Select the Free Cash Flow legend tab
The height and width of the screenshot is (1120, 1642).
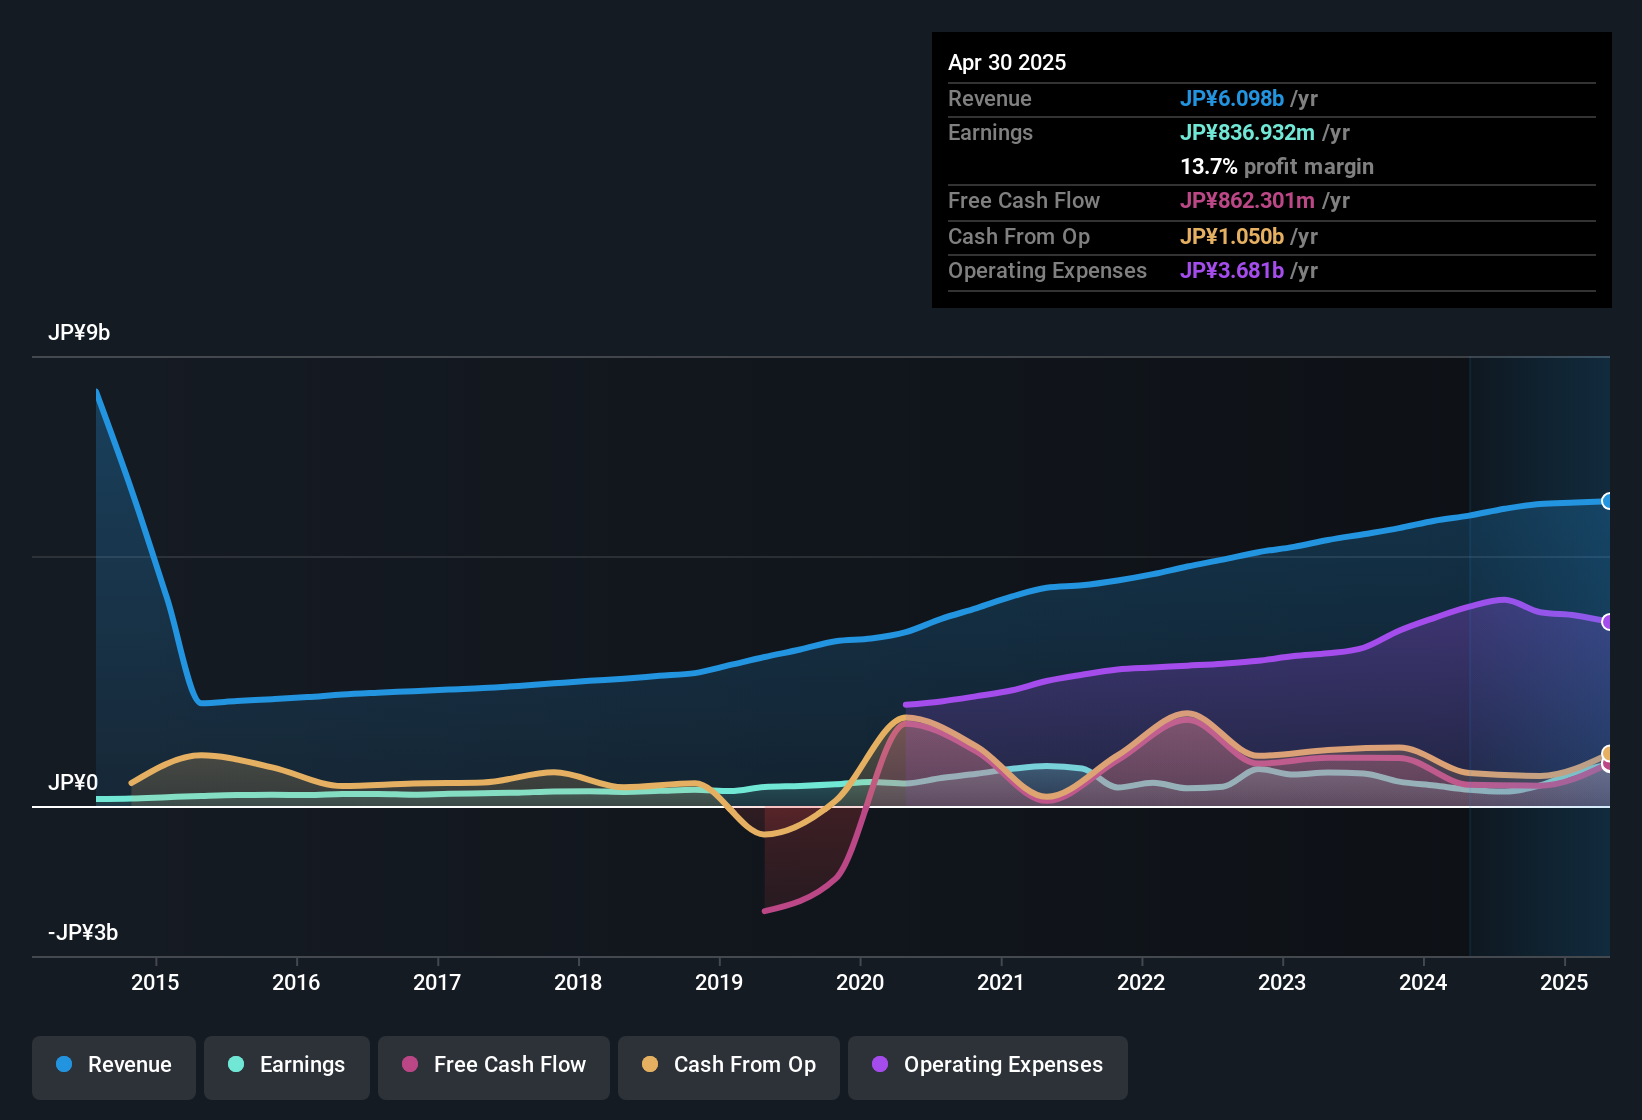point(493,1065)
